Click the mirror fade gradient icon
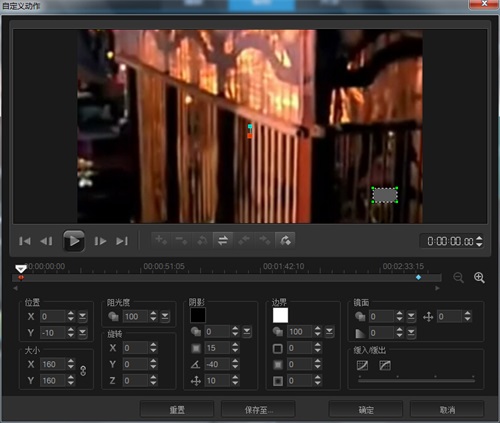Image resolution: width=500 pixels, height=423 pixels. point(360,333)
